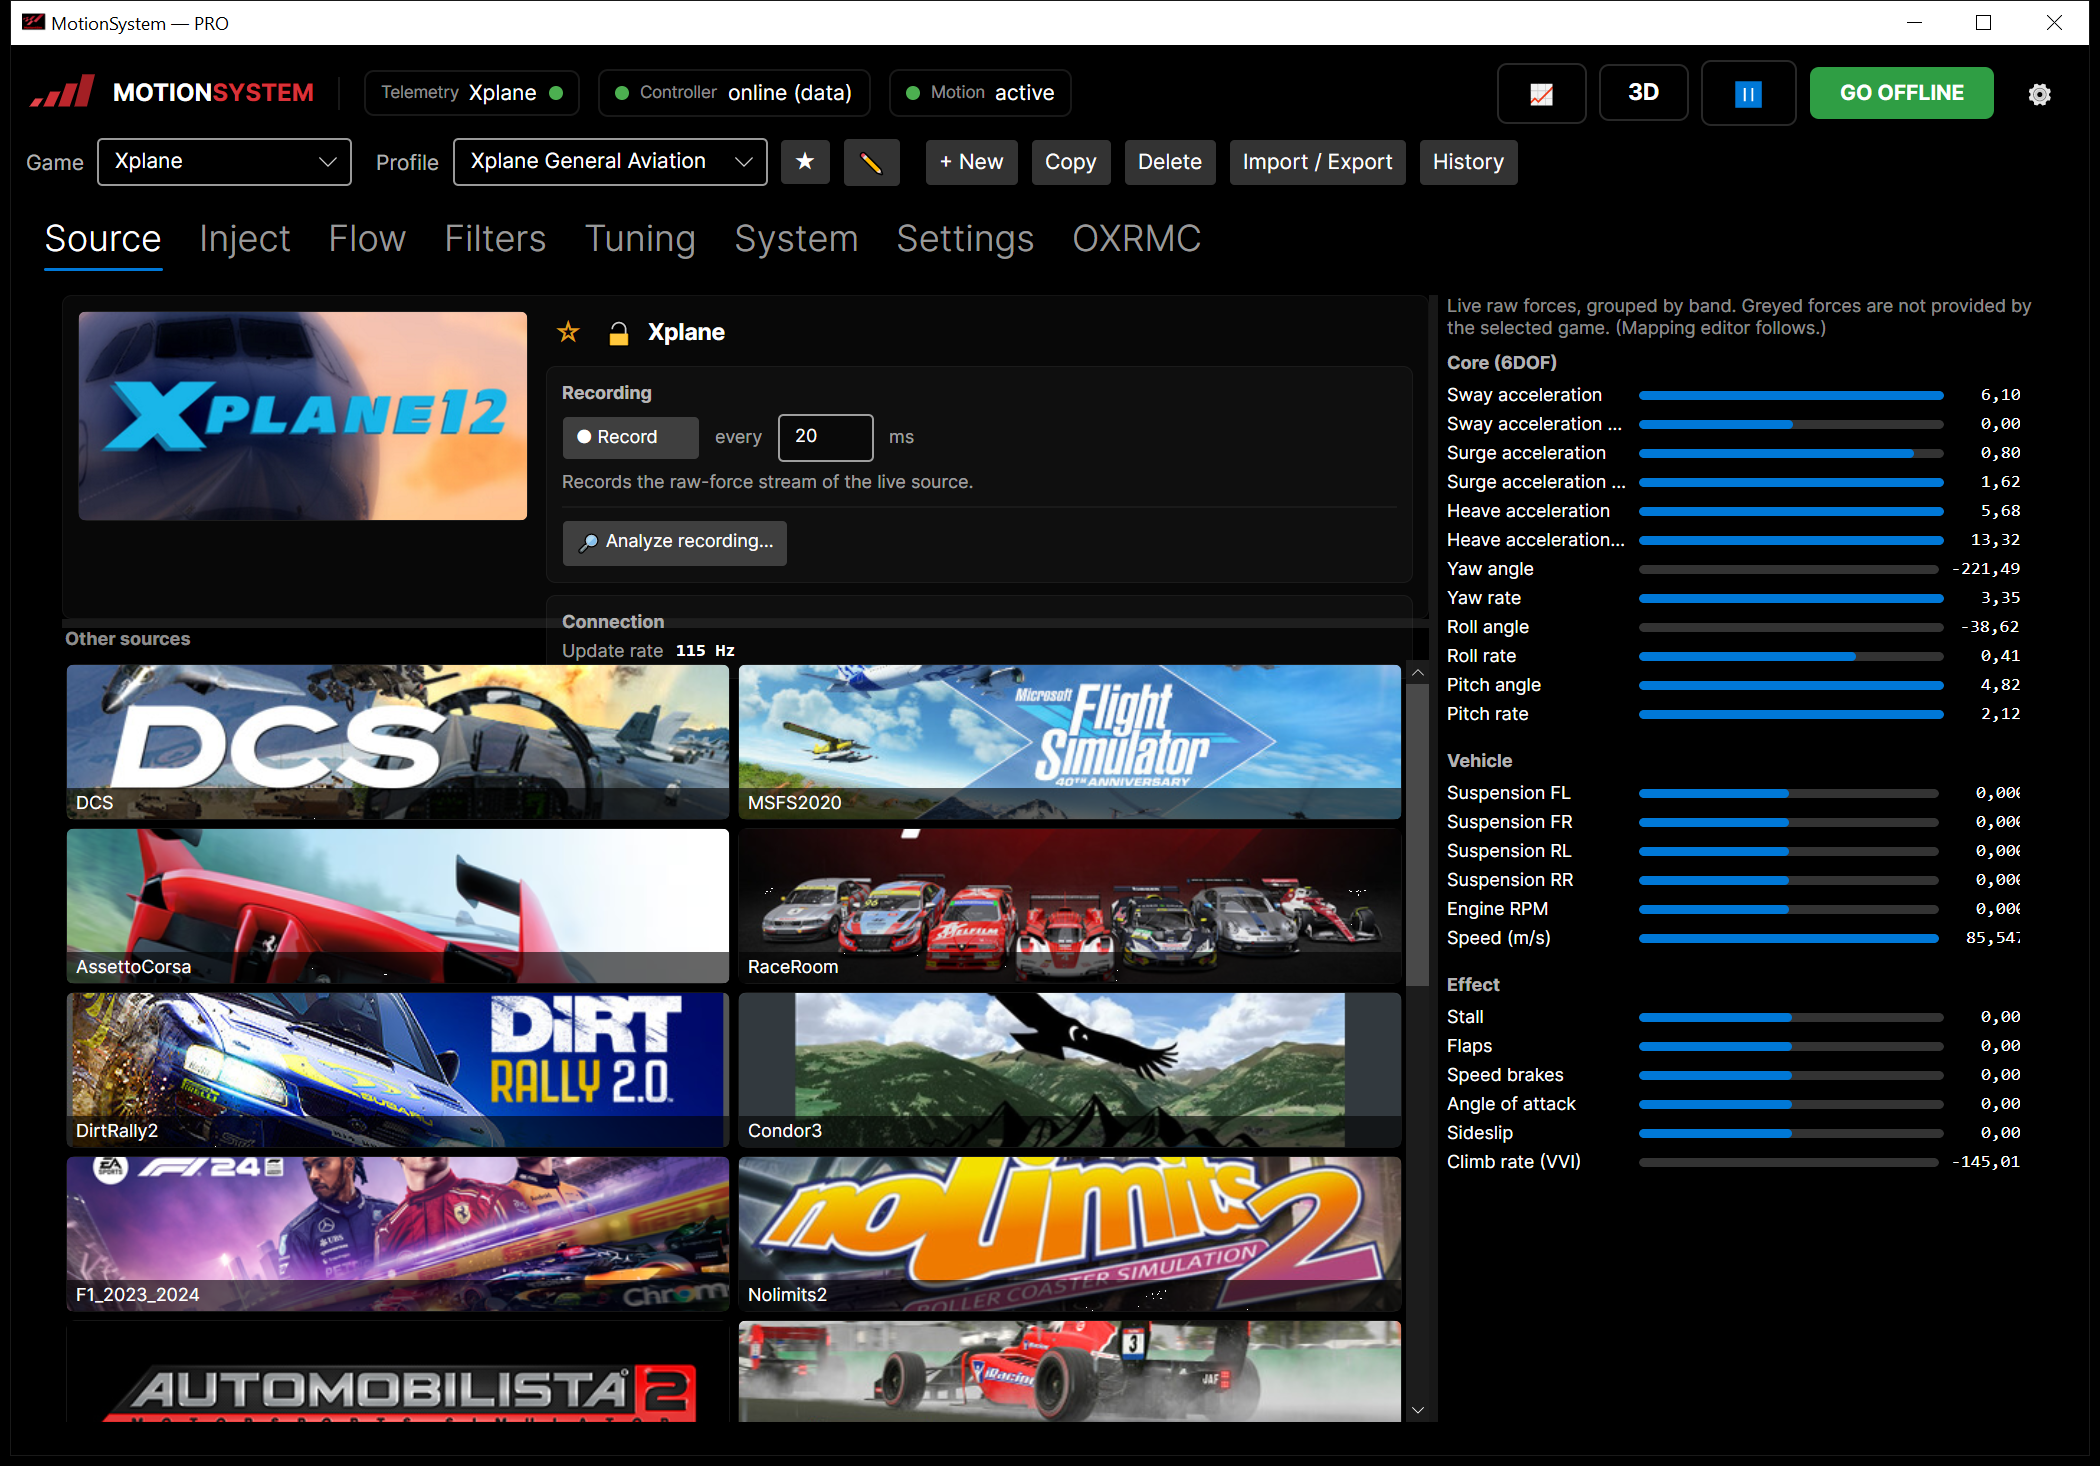Click the Stall effect bar
The height and width of the screenshot is (1466, 2100).
pos(1791,1018)
